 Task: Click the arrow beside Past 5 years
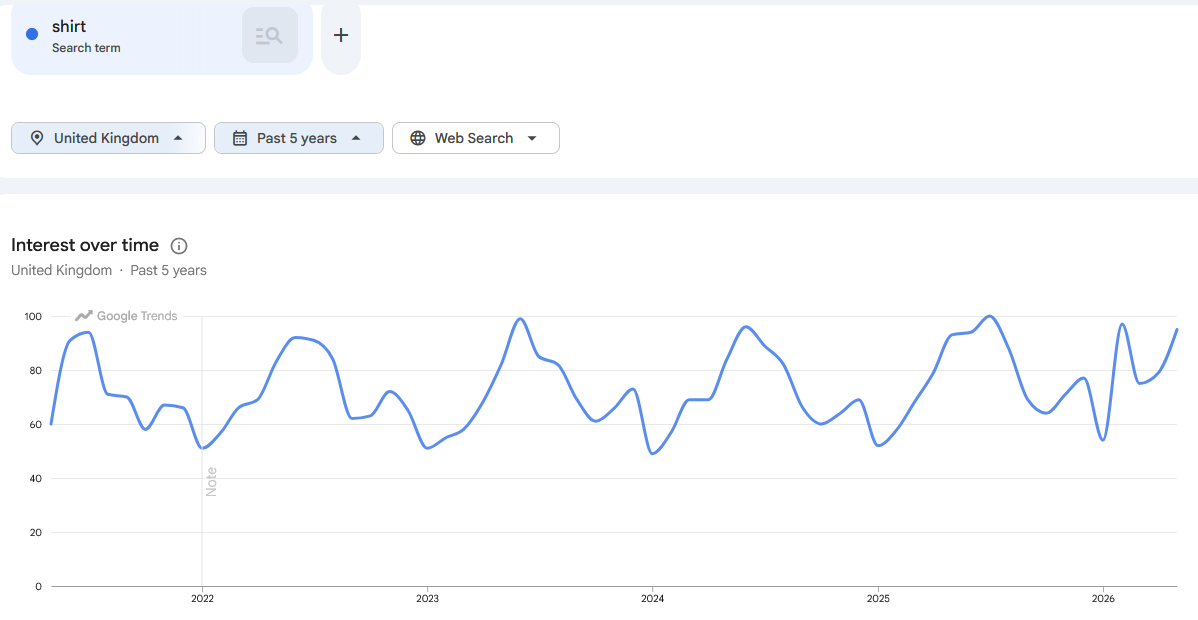point(356,138)
